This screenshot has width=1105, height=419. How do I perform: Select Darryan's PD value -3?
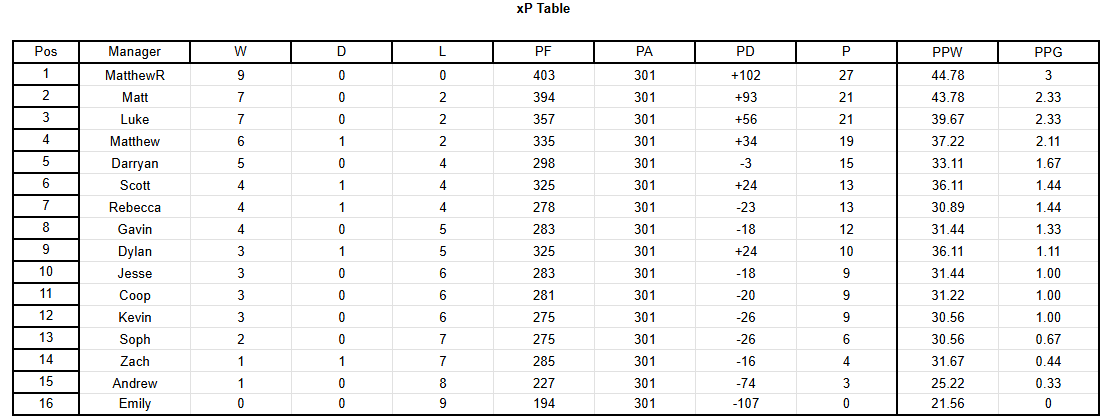coord(745,163)
